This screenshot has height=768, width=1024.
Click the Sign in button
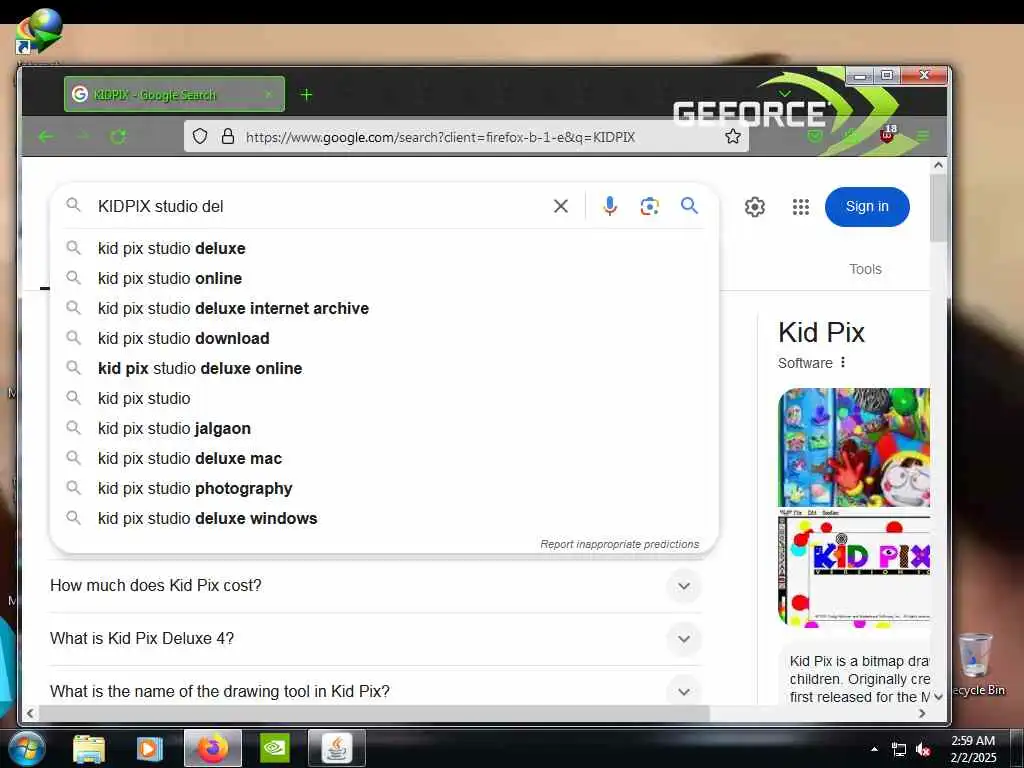867,206
